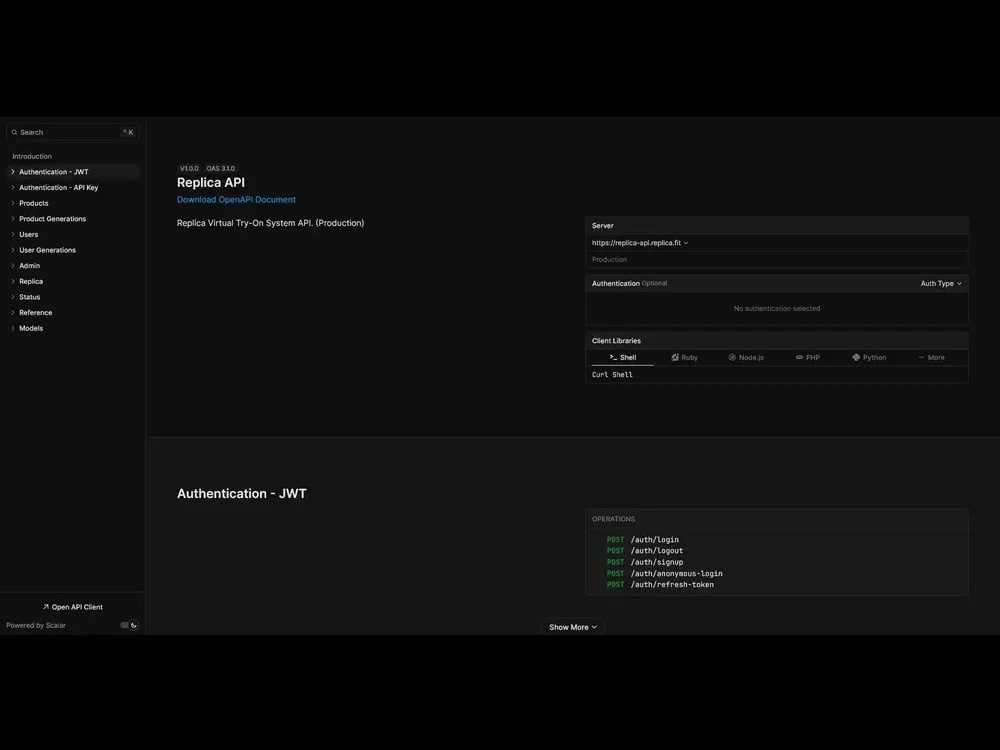Click the Node.js icon
The width and height of the screenshot is (1000, 750).
pyautogui.click(x=732, y=358)
